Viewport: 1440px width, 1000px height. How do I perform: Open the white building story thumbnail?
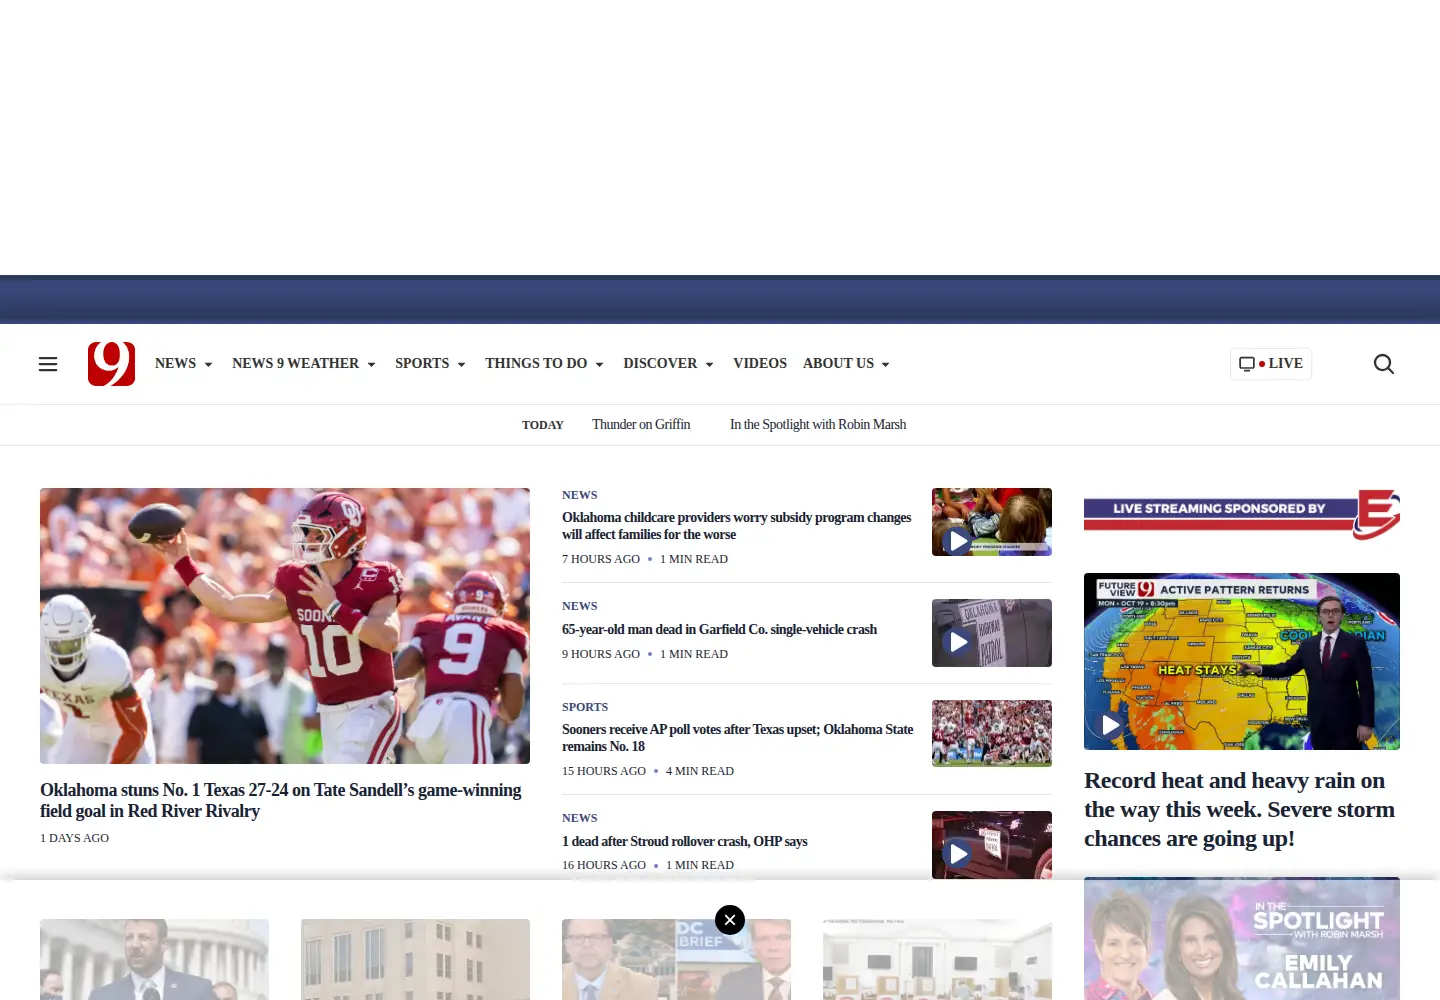pyautogui.click(x=937, y=960)
